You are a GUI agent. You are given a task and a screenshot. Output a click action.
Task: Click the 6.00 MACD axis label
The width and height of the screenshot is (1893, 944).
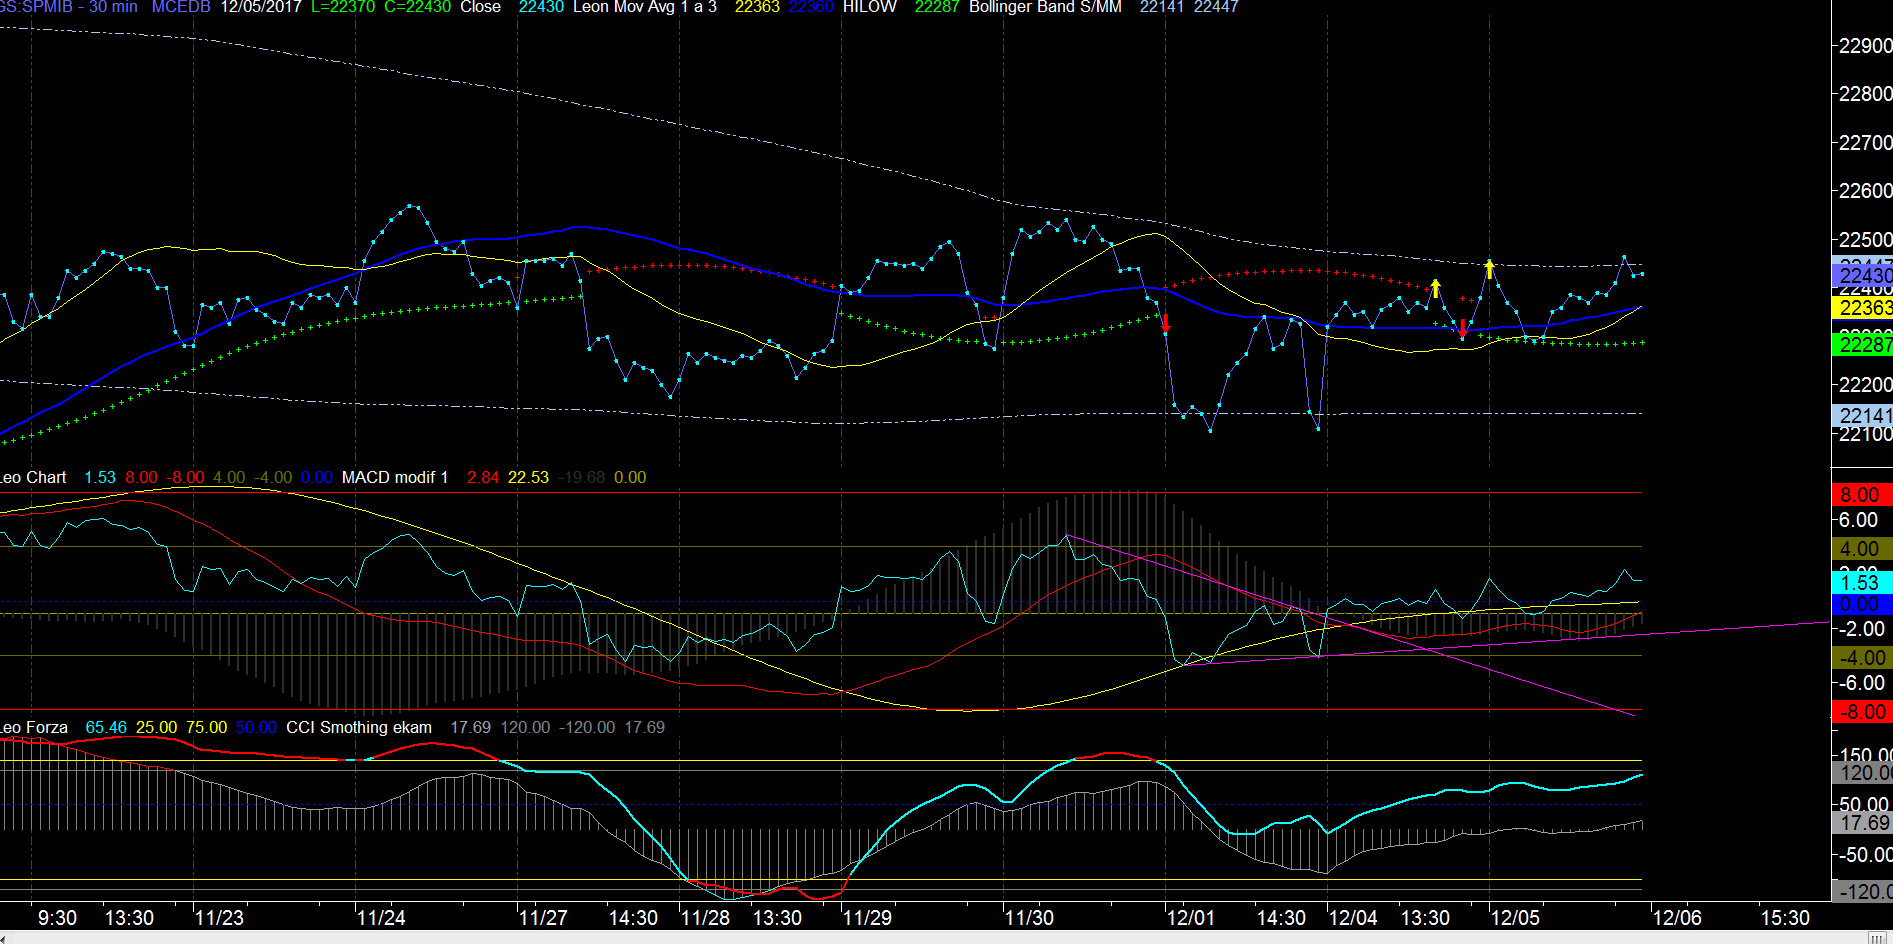pos(1859,520)
